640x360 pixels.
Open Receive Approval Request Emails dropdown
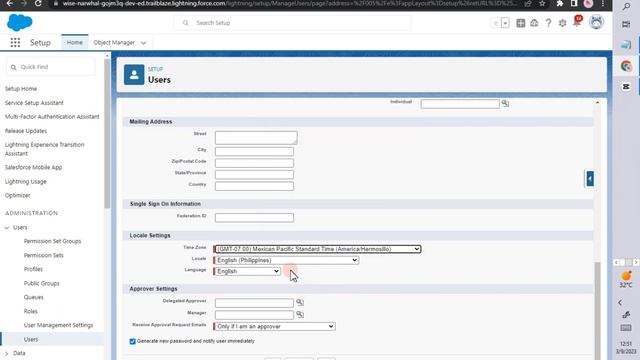pyautogui.click(x=274, y=327)
